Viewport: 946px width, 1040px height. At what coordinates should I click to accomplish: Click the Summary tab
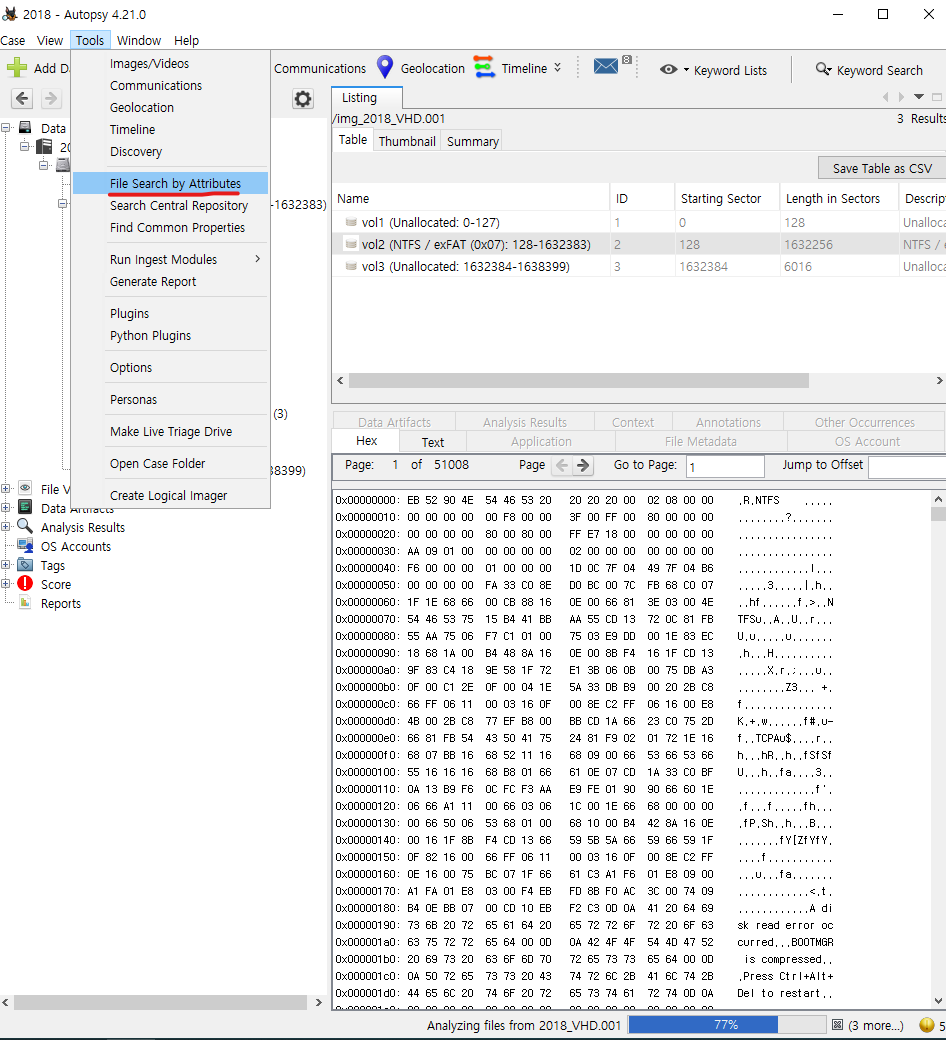(x=472, y=141)
